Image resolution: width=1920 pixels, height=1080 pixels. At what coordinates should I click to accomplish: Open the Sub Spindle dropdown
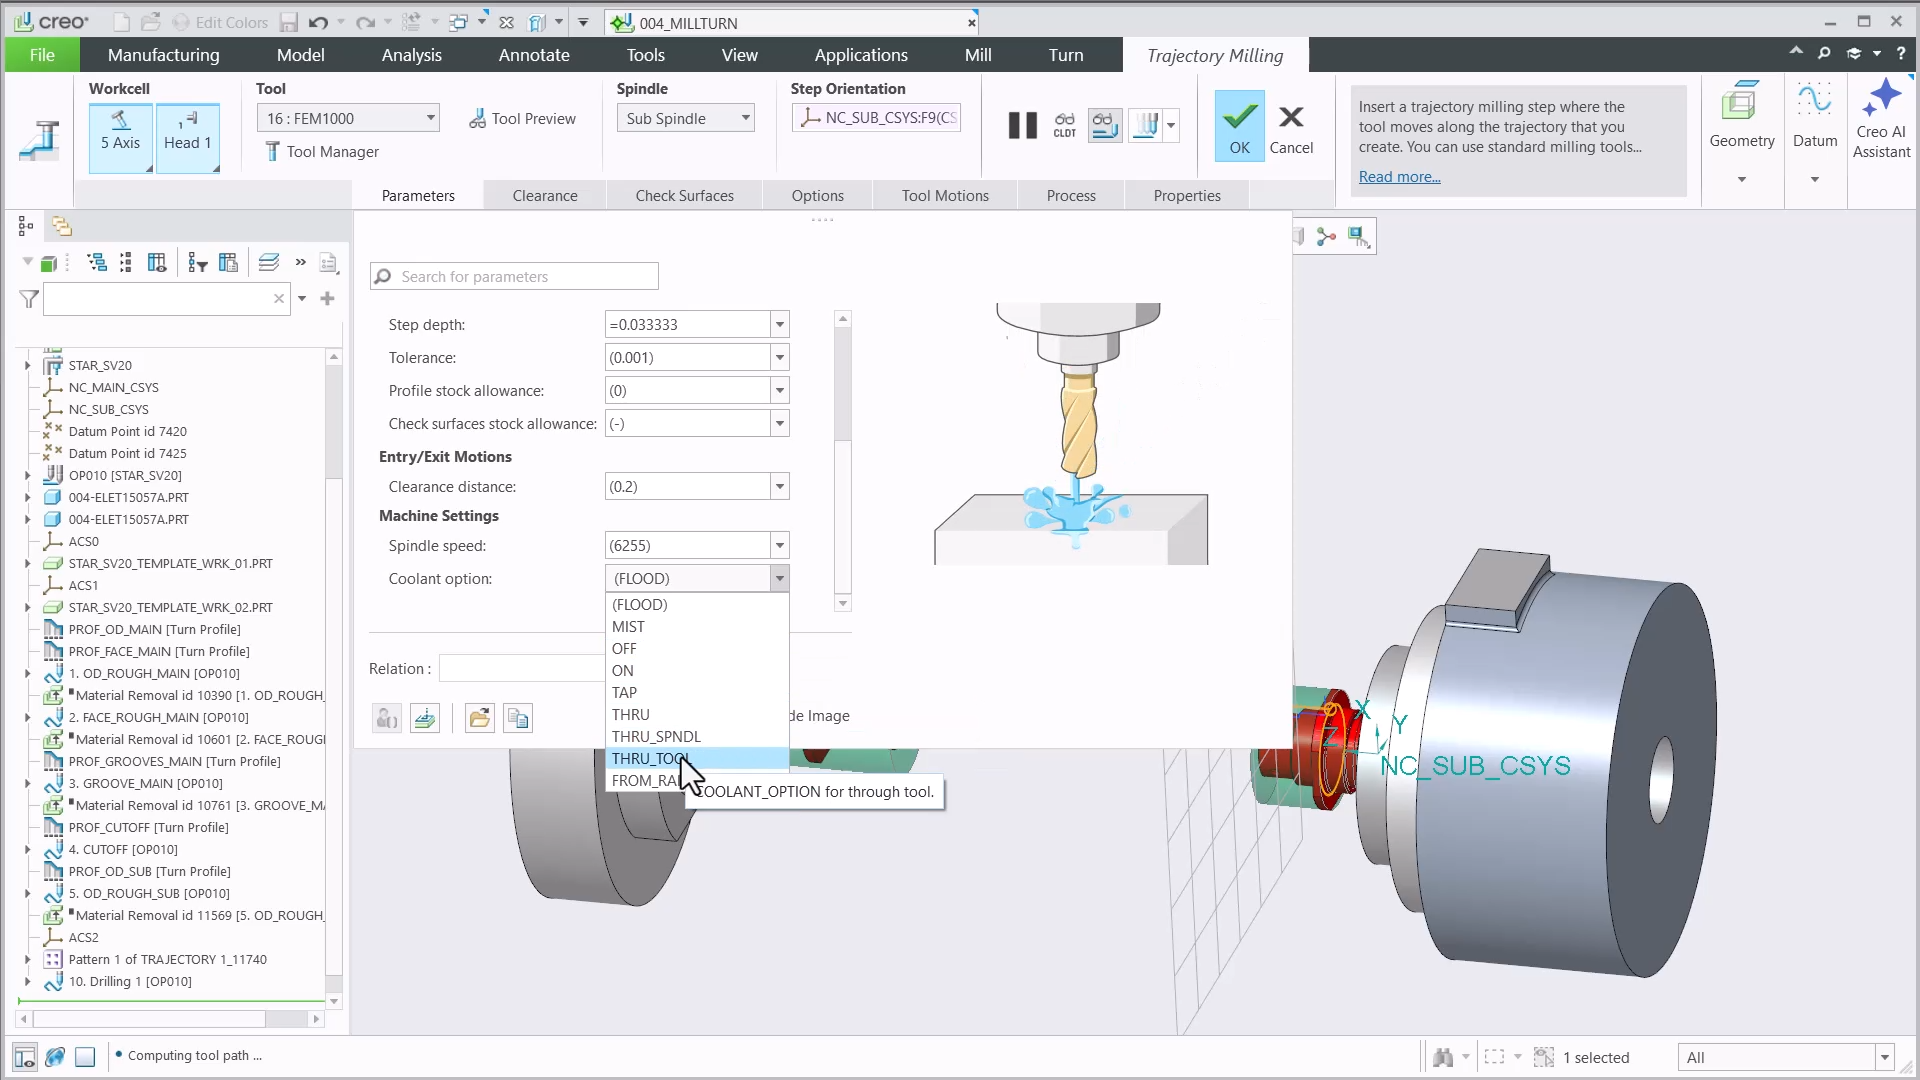685,118
